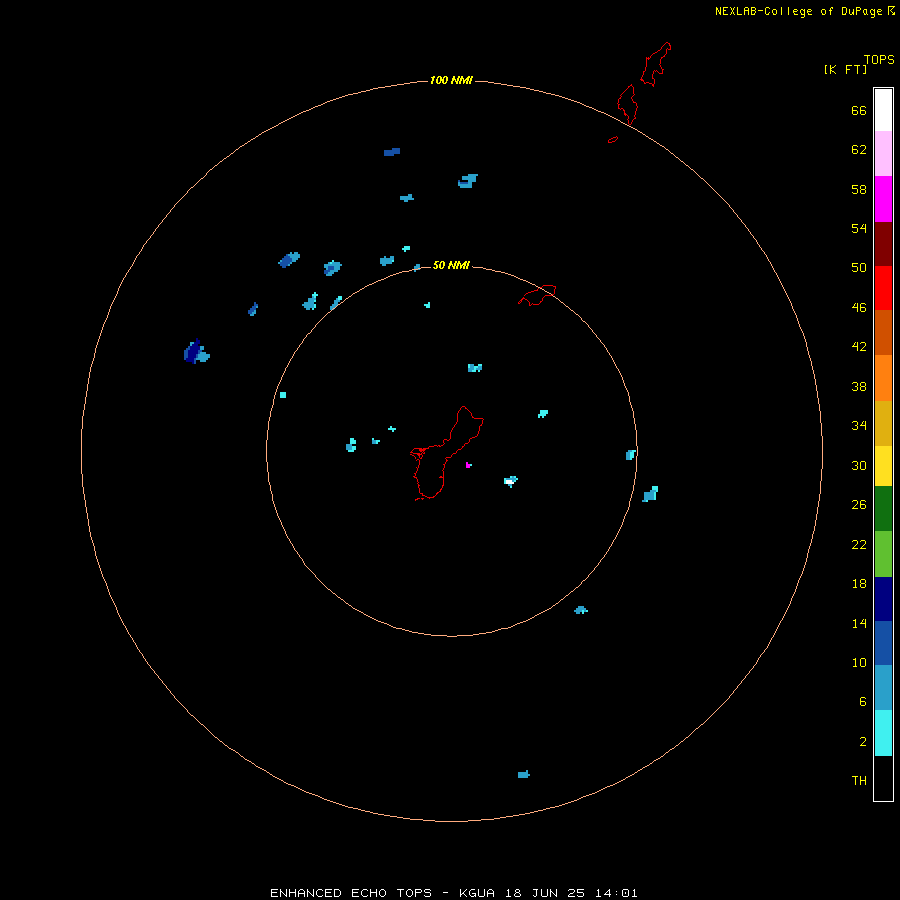
Task: Click the [K FT] units label
Action: 845,69
